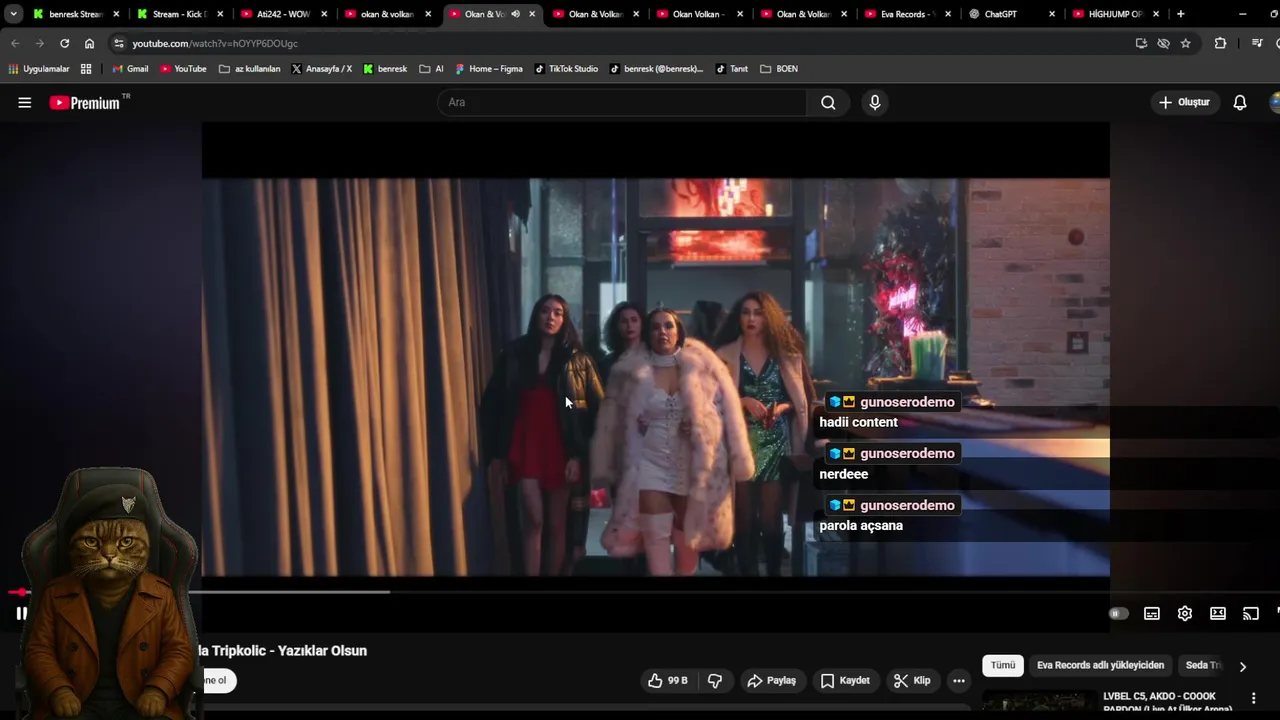The width and height of the screenshot is (1280, 720).
Task: View site information icon in the address bar
Action: (119, 43)
